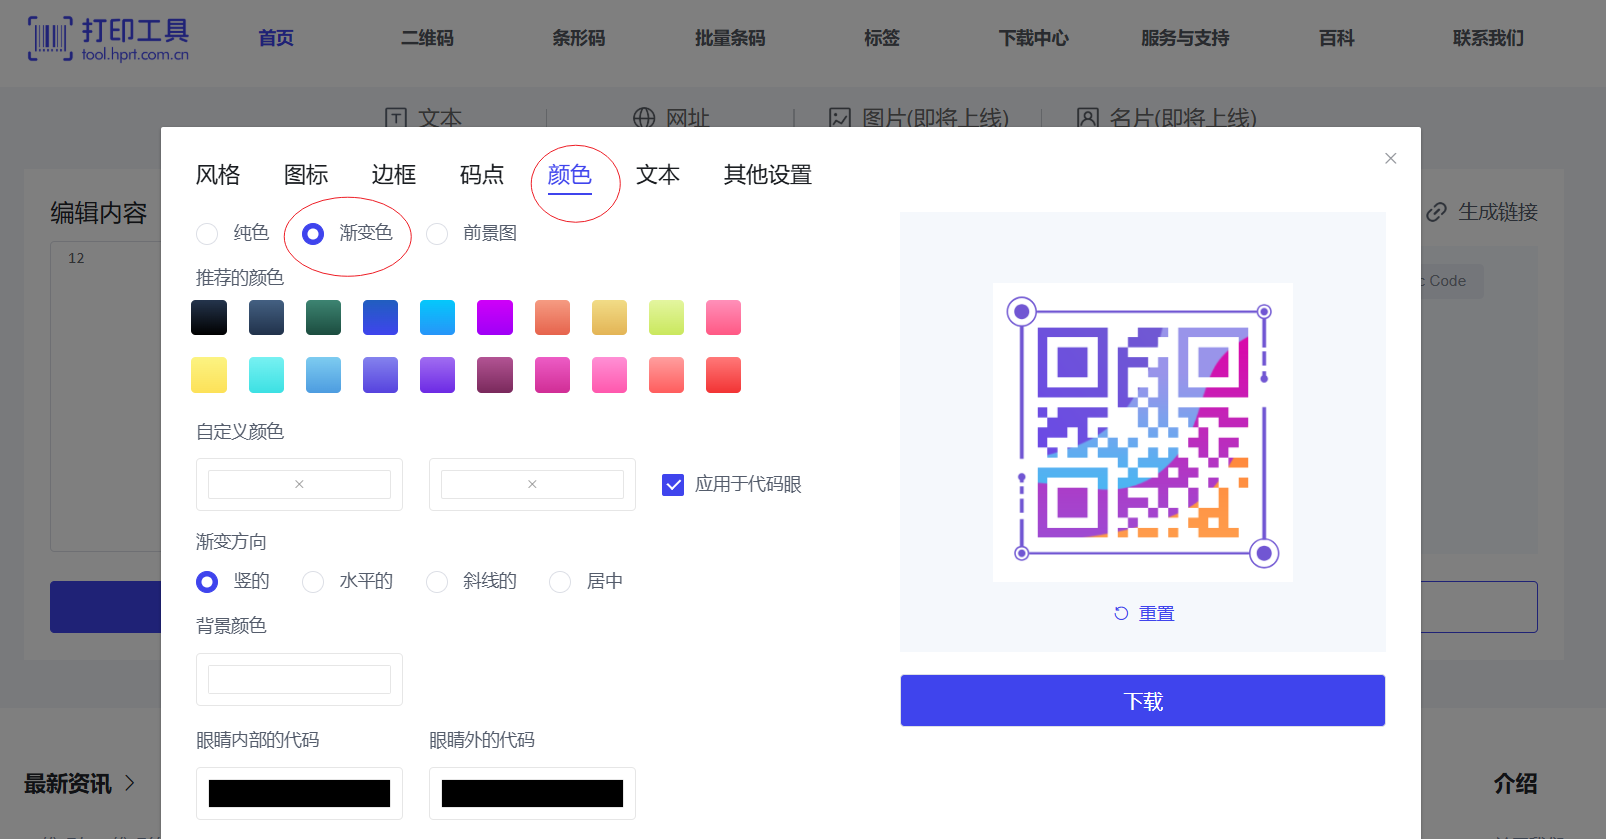Click the 最新资讯 heading link
The height and width of the screenshot is (839, 1606).
pyautogui.click(x=67, y=784)
